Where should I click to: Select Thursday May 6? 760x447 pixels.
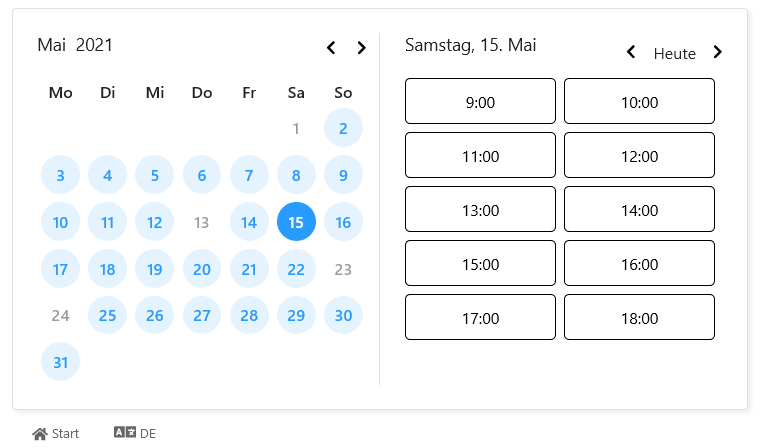click(x=202, y=175)
